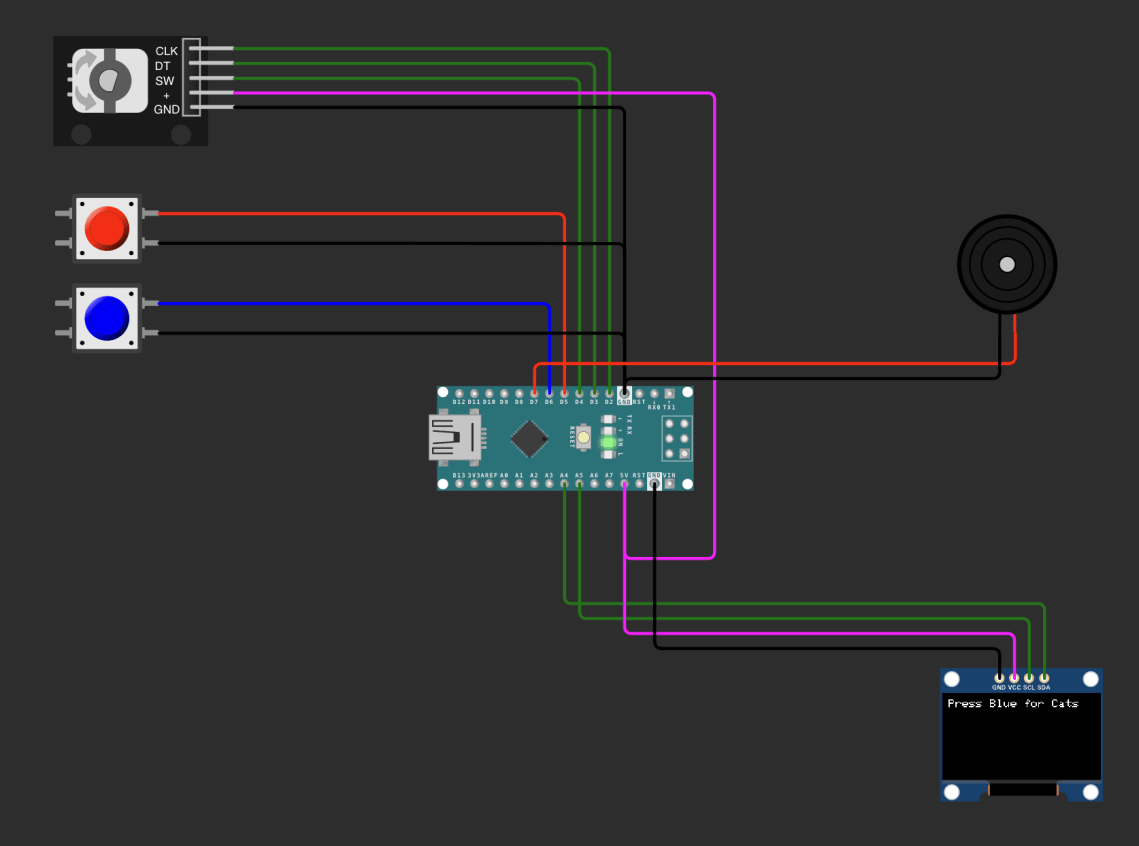Click the Nano A3 pin
The image size is (1139, 846).
point(549,484)
